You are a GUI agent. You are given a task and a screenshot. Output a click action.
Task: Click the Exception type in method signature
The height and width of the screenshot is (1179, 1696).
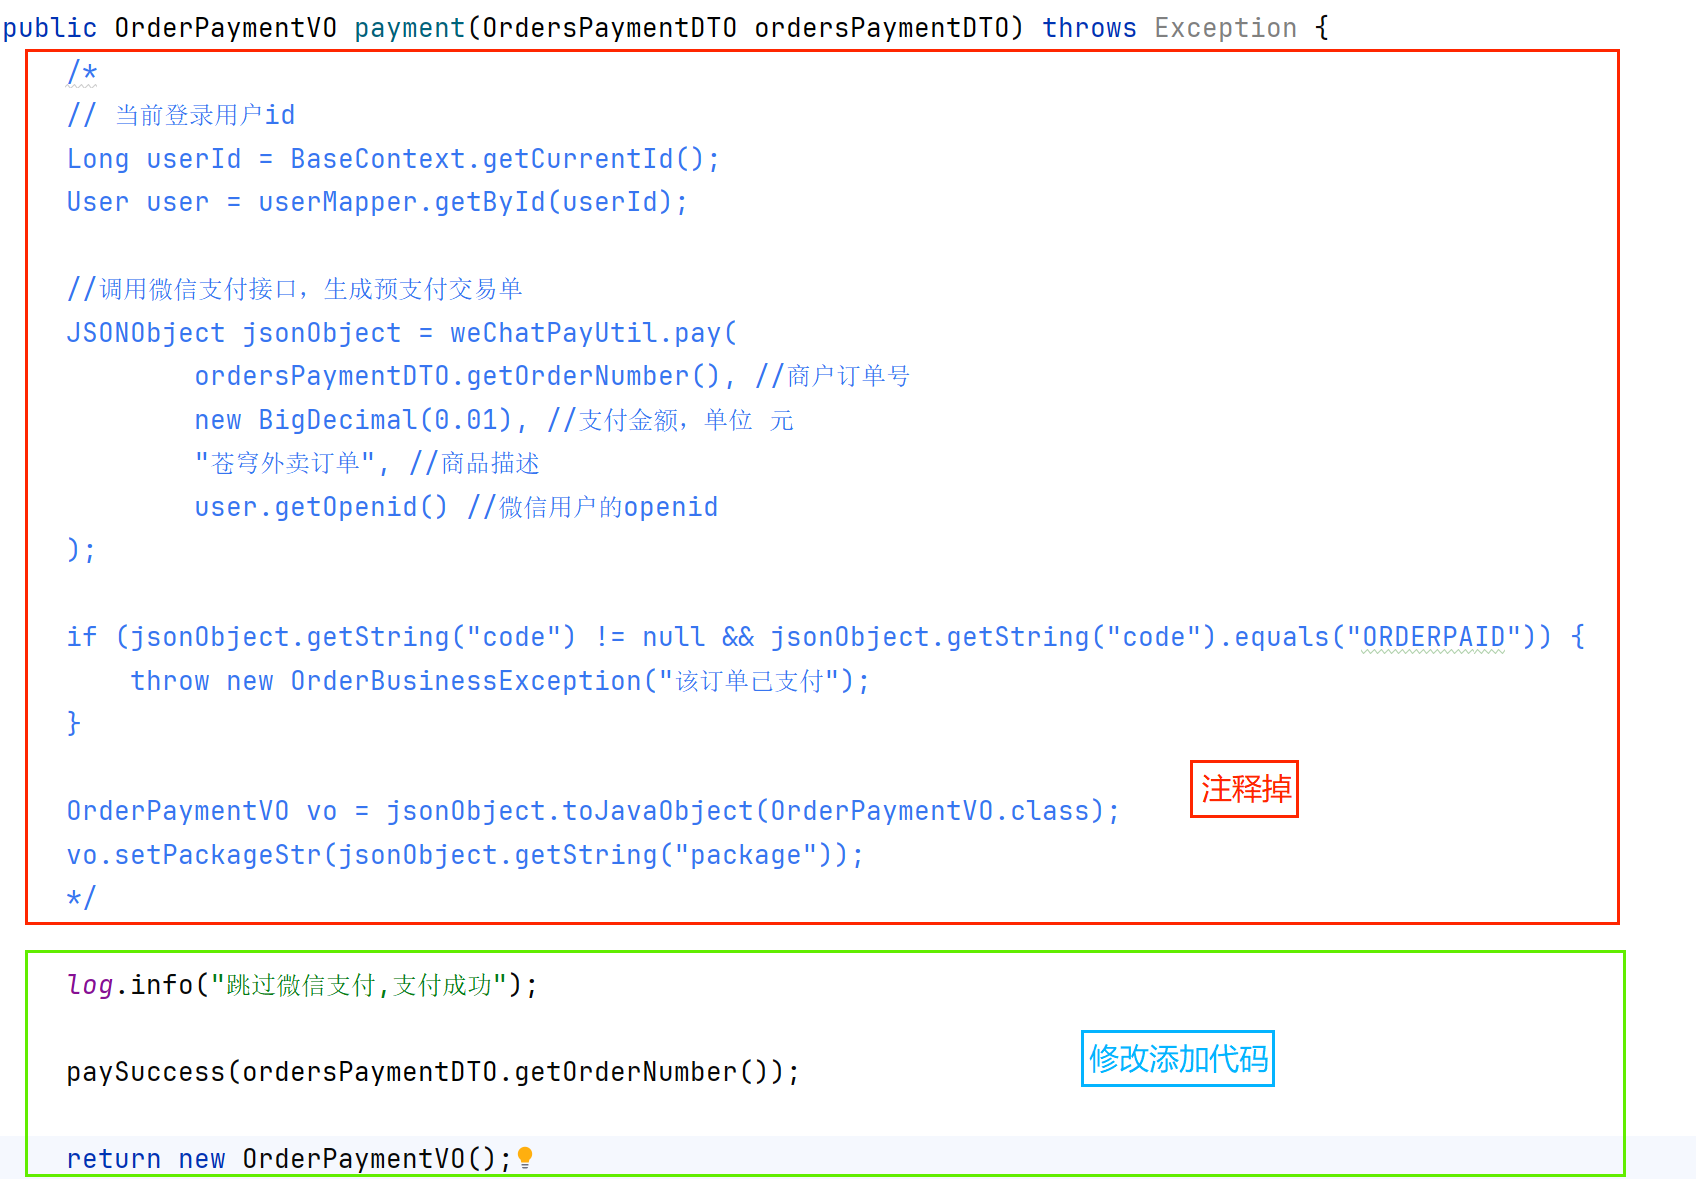tap(1225, 28)
